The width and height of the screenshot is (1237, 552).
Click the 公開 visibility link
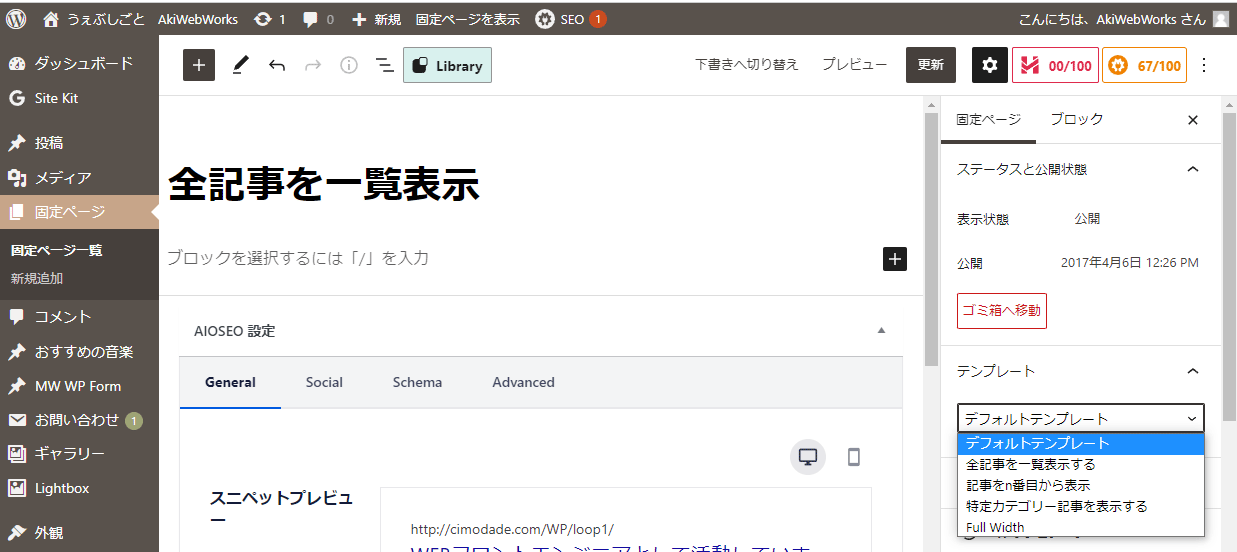coord(1087,218)
